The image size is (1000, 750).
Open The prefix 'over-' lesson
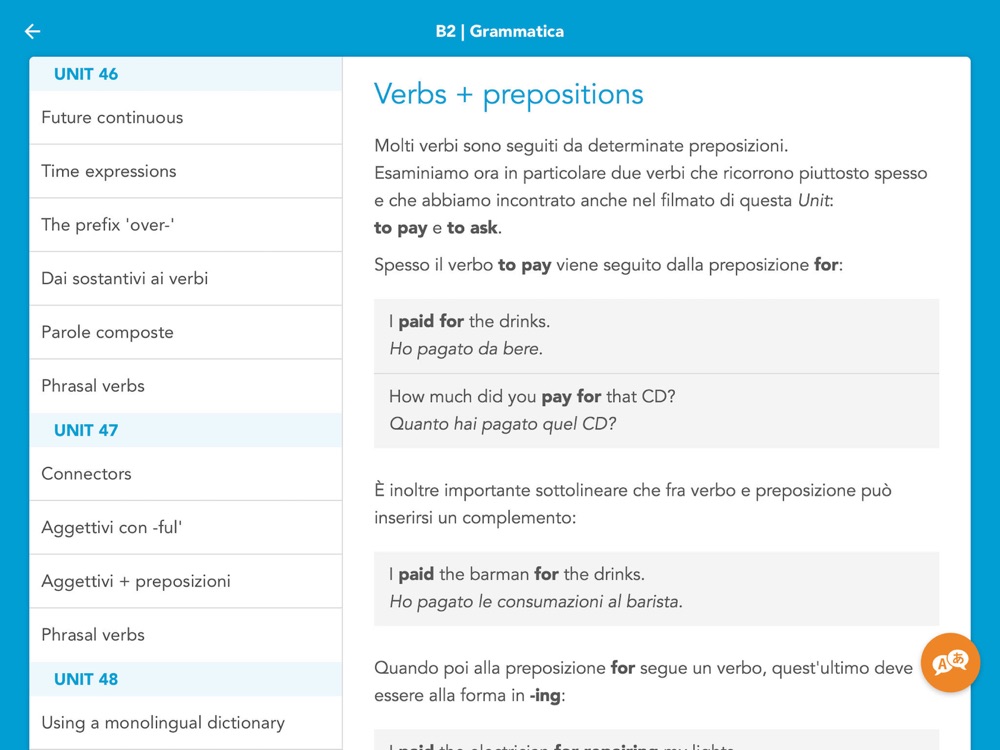tap(107, 225)
